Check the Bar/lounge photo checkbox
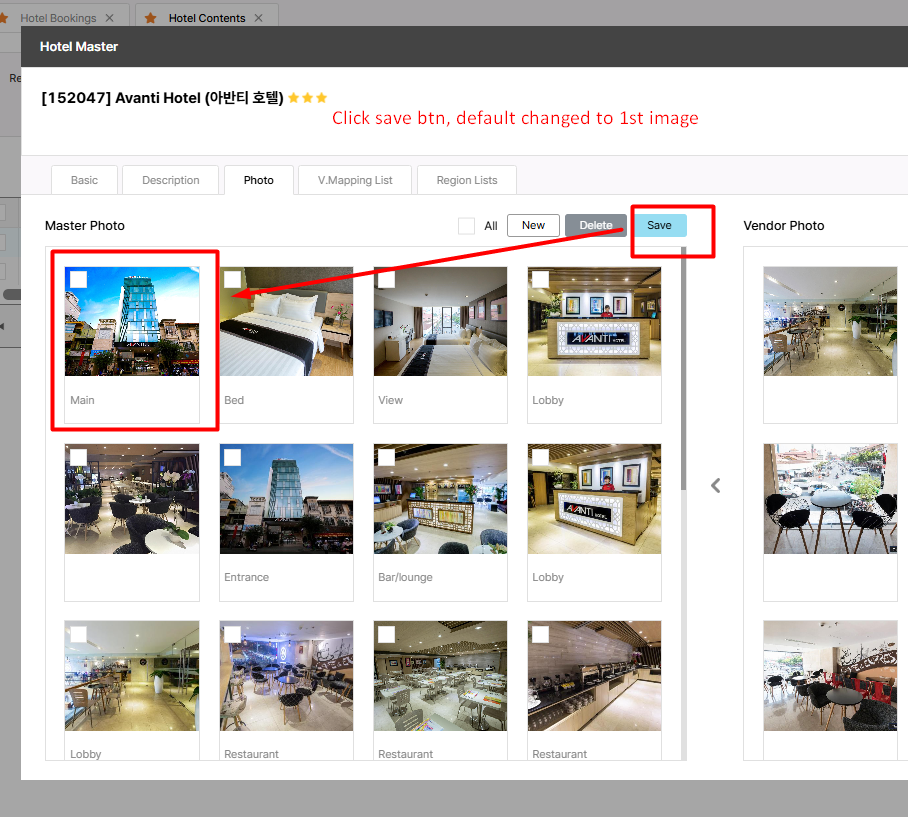Screen dimensions: 908x817 pyautogui.click(x=386, y=457)
